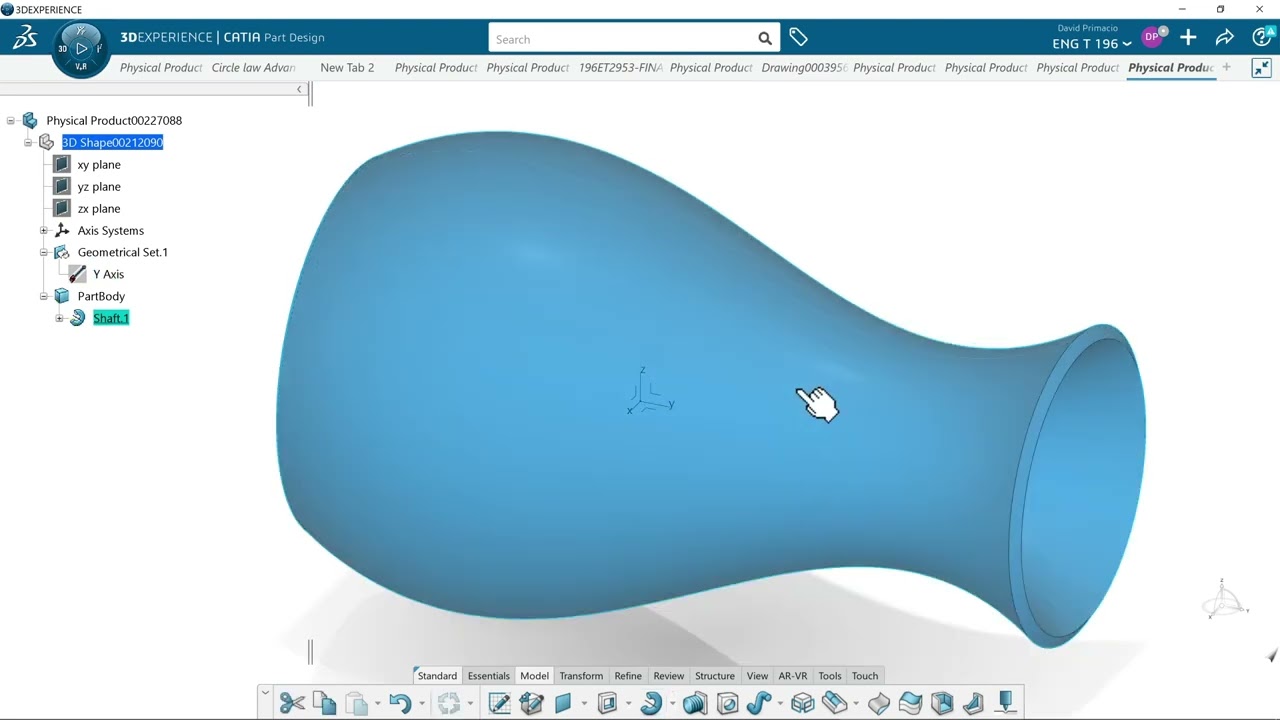Click the Paste icon
This screenshot has width=1280, height=720.
click(356, 703)
